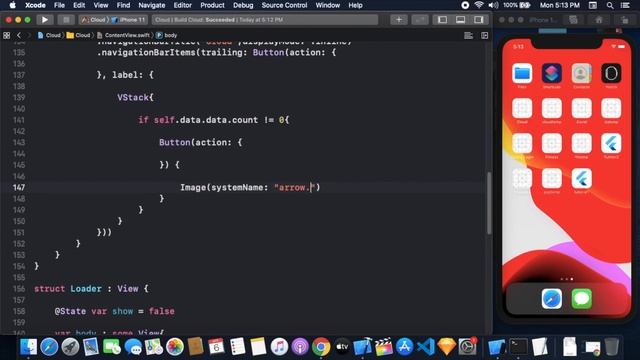
Task: Launch Messages from the Simulator dock
Action: point(582,299)
